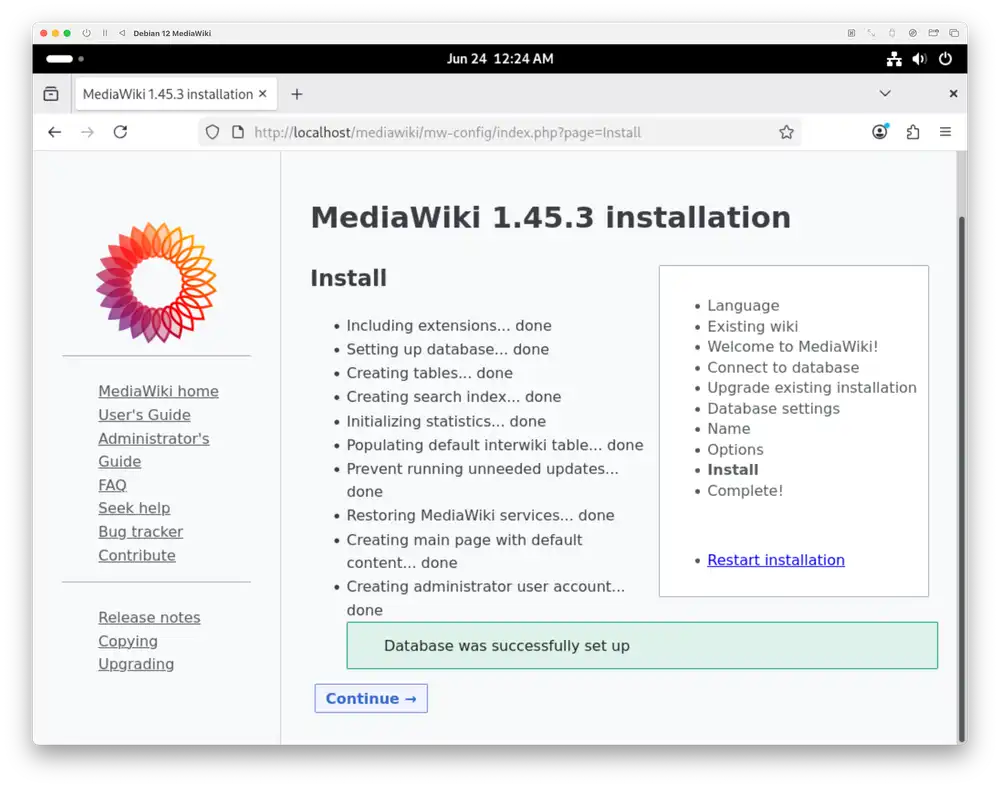The width and height of the screenshot is (1000, 788).
Task: Open the User's Guide link
Action: click(144, 415)
